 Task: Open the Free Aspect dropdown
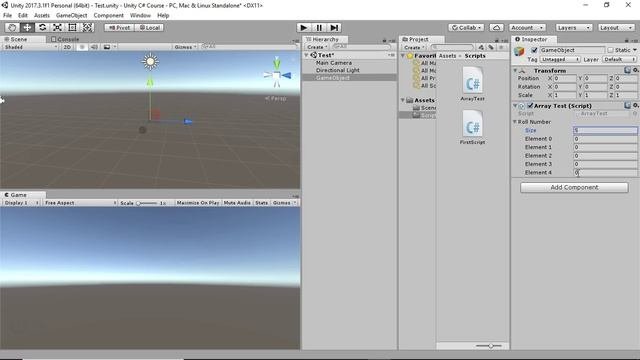coord(80,202)
